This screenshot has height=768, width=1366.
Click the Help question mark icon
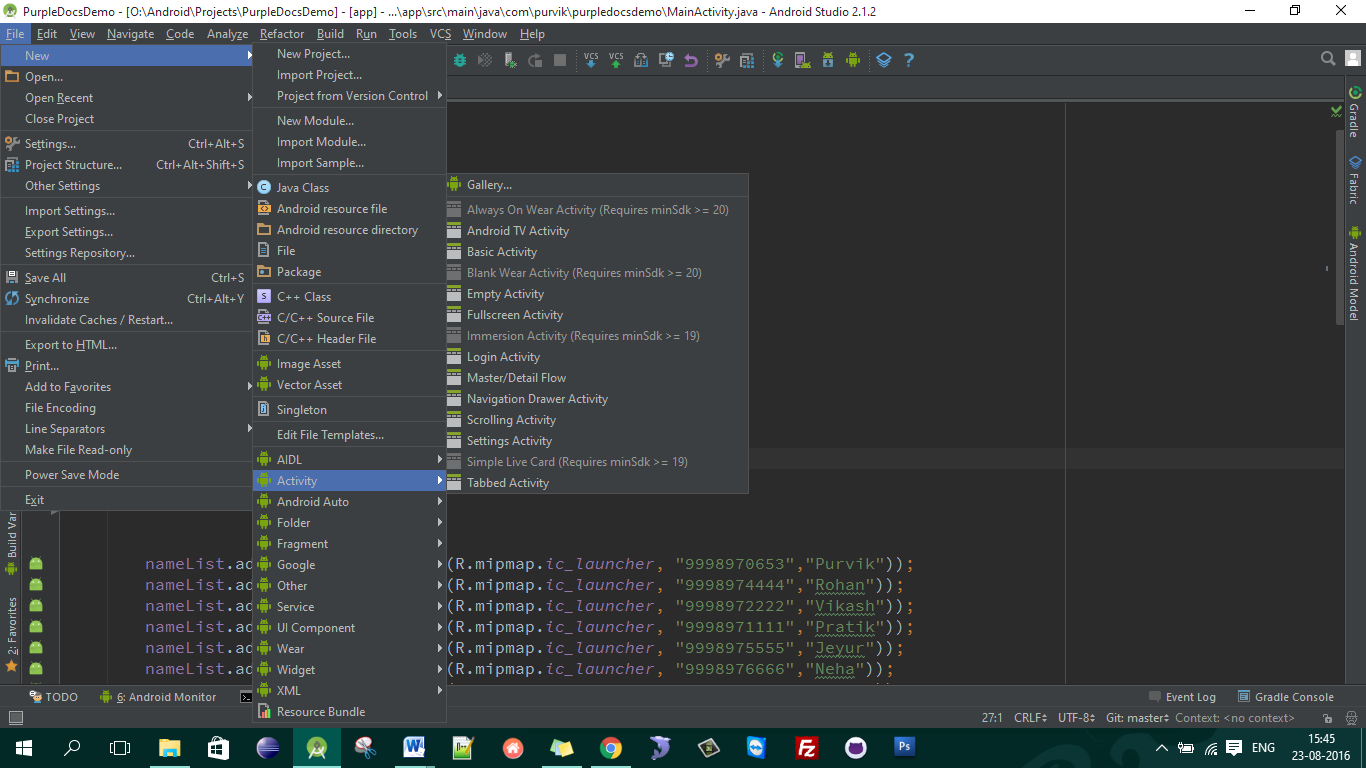909,60
